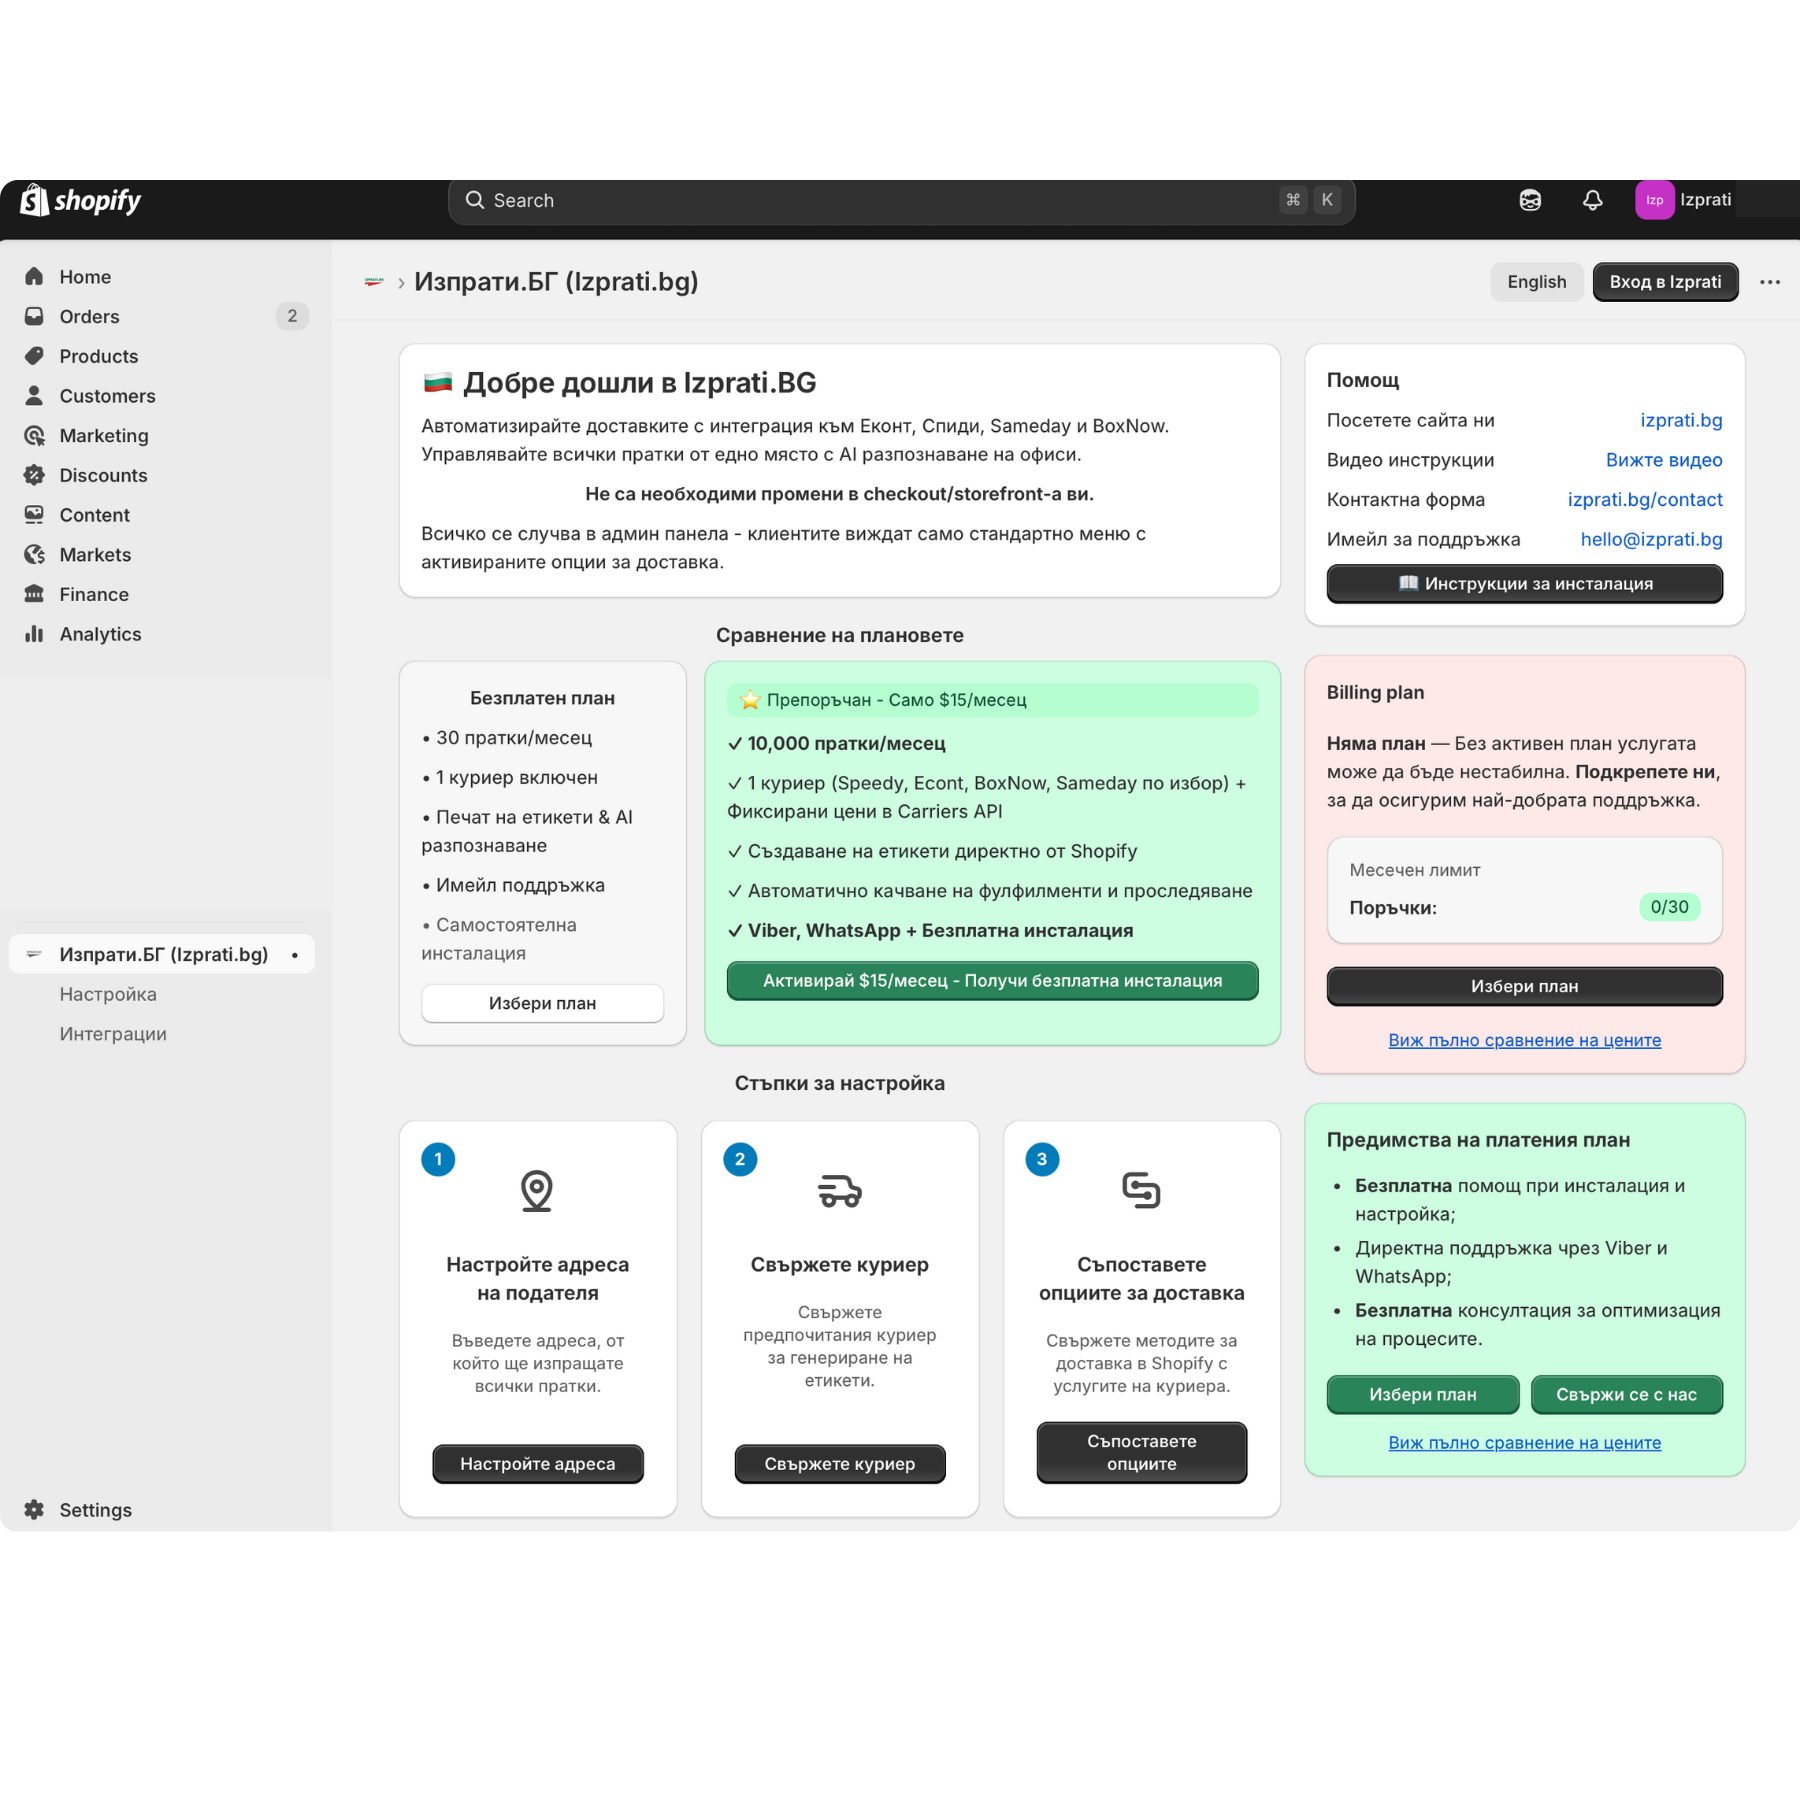Click the Discounts icon in sidebar
Viewport: 1800px width, 1800px height.
35,475
